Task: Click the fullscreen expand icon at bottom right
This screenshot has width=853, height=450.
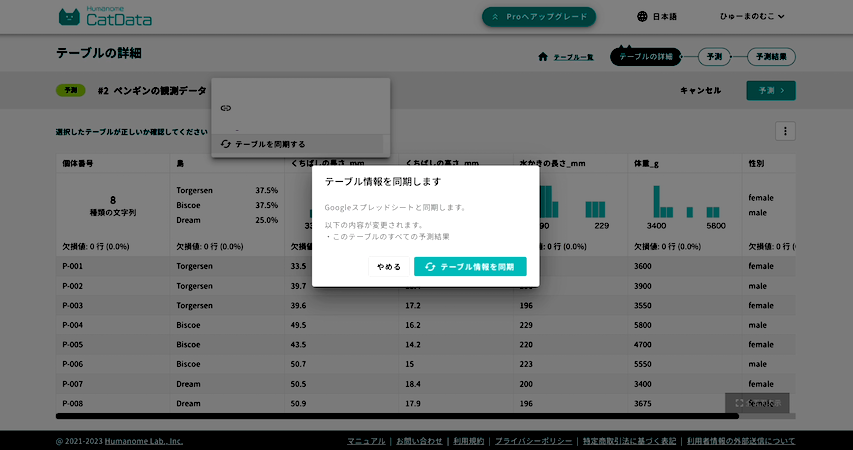Action: coord(739,403)
